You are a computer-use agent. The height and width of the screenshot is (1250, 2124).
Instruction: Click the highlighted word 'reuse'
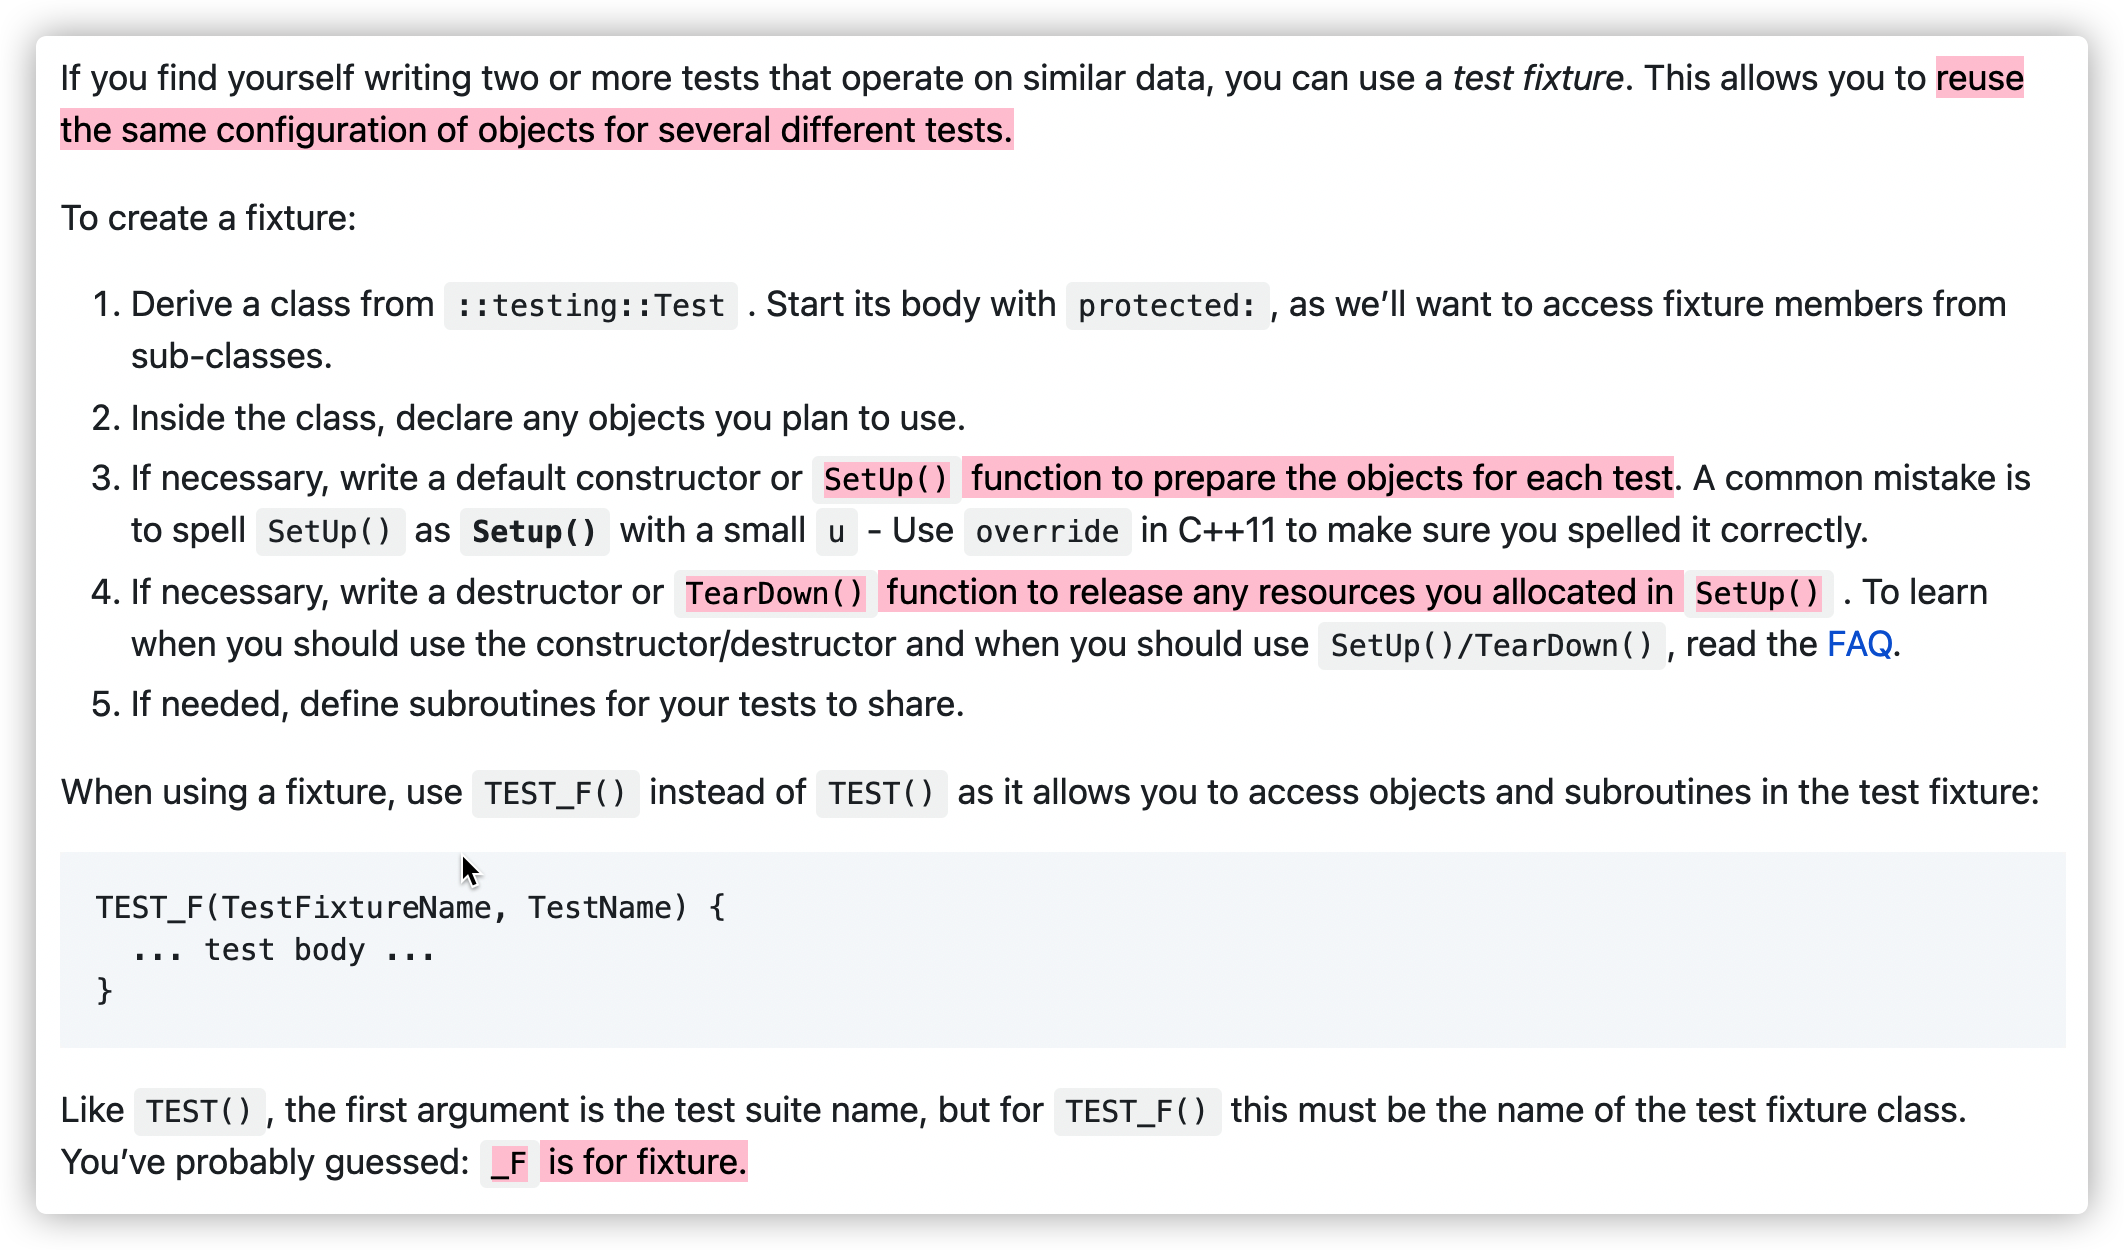[x=1979, y=78]
